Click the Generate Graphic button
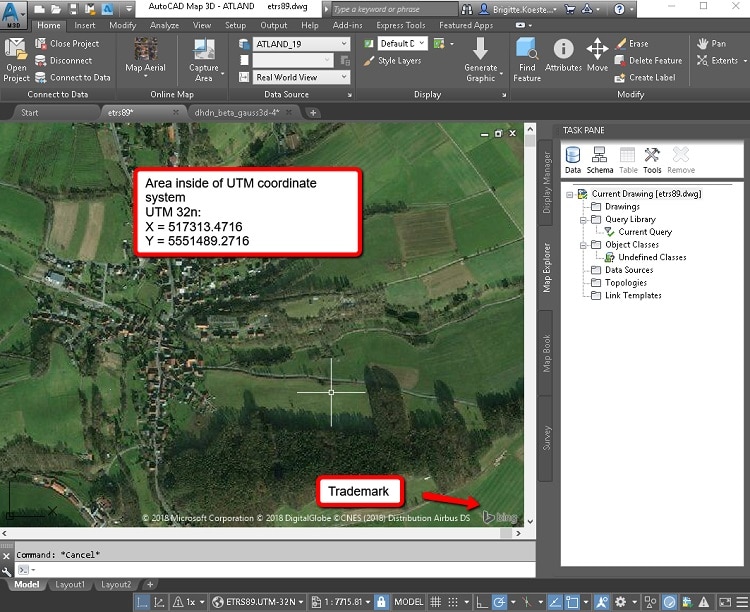This screenshot has width=750, height=612. (481, 60)
